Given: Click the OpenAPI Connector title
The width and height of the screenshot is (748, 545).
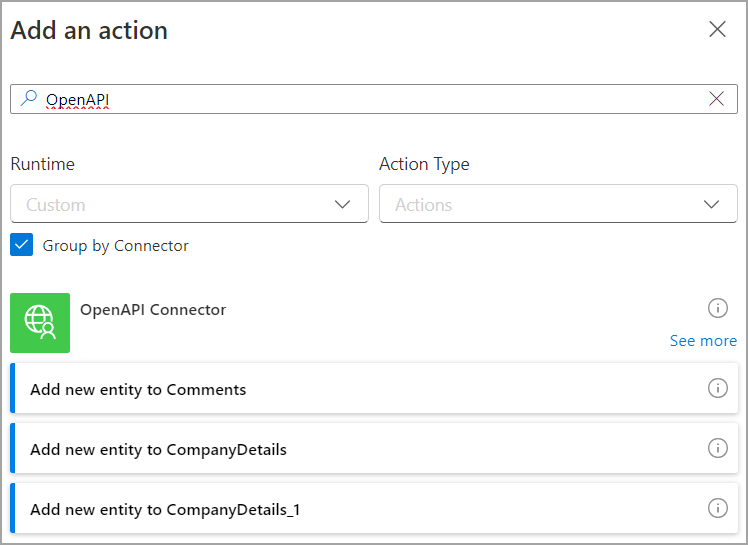Looking at the screenshot, I should (153, 310).
